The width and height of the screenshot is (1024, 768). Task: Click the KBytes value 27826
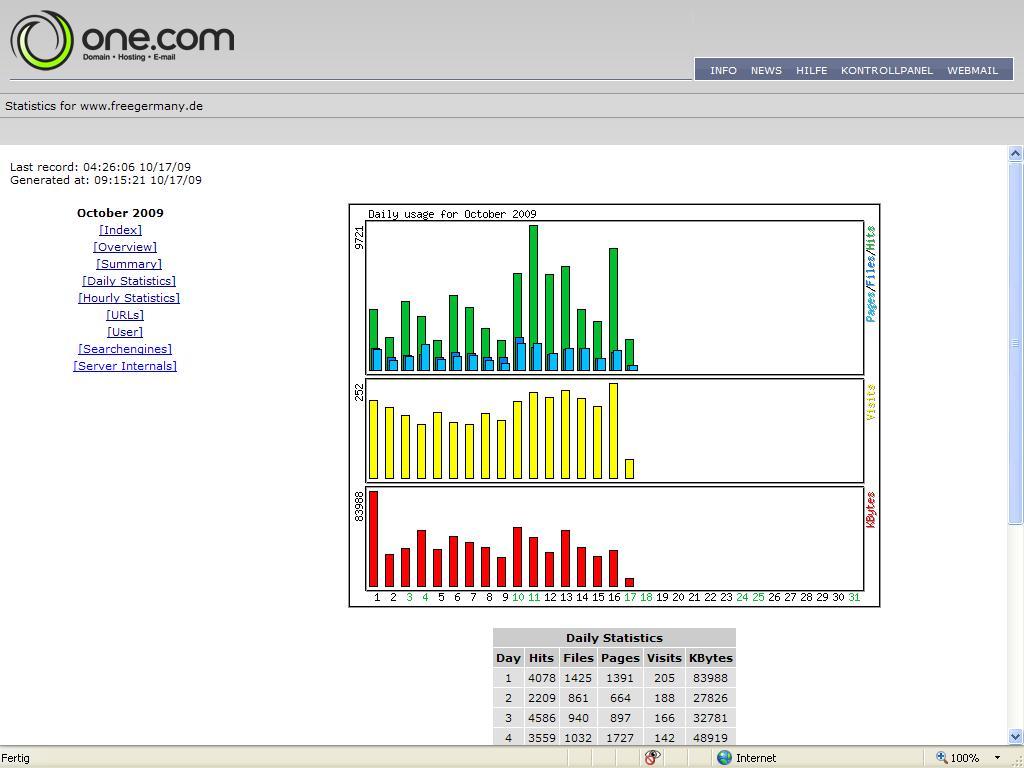tap(711, 698)
